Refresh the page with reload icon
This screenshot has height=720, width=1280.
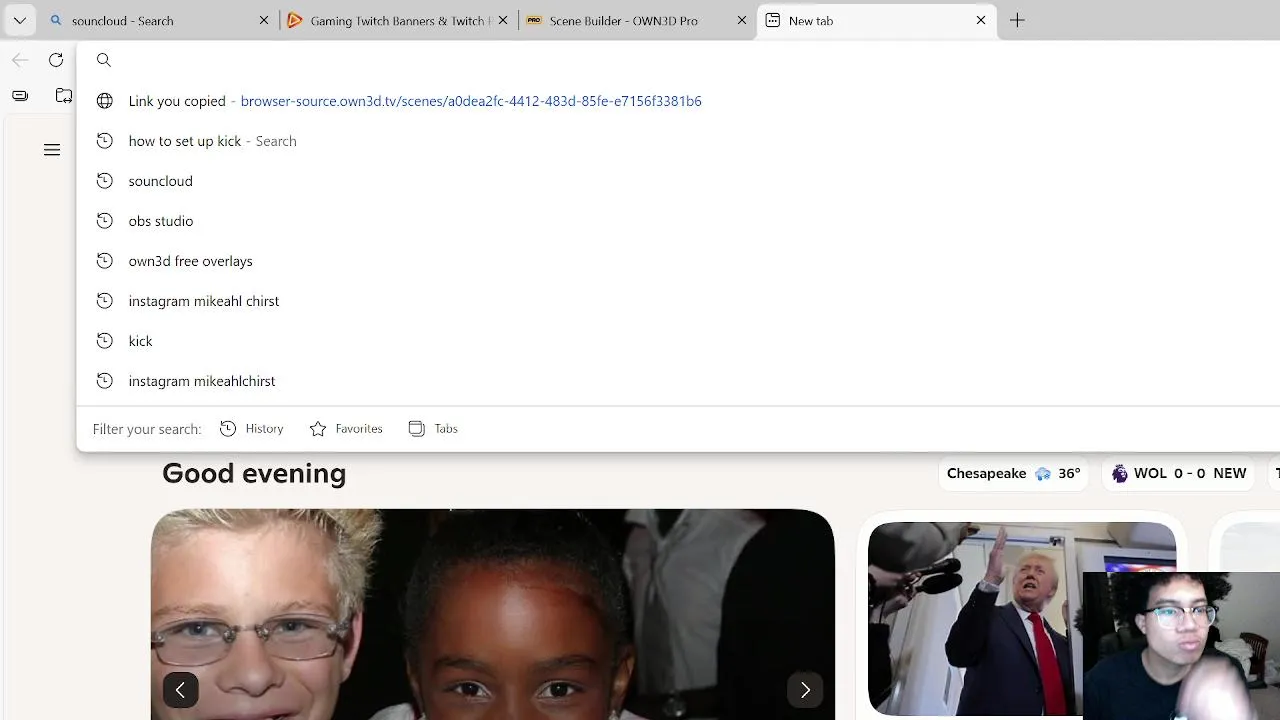tap(56, 60)
